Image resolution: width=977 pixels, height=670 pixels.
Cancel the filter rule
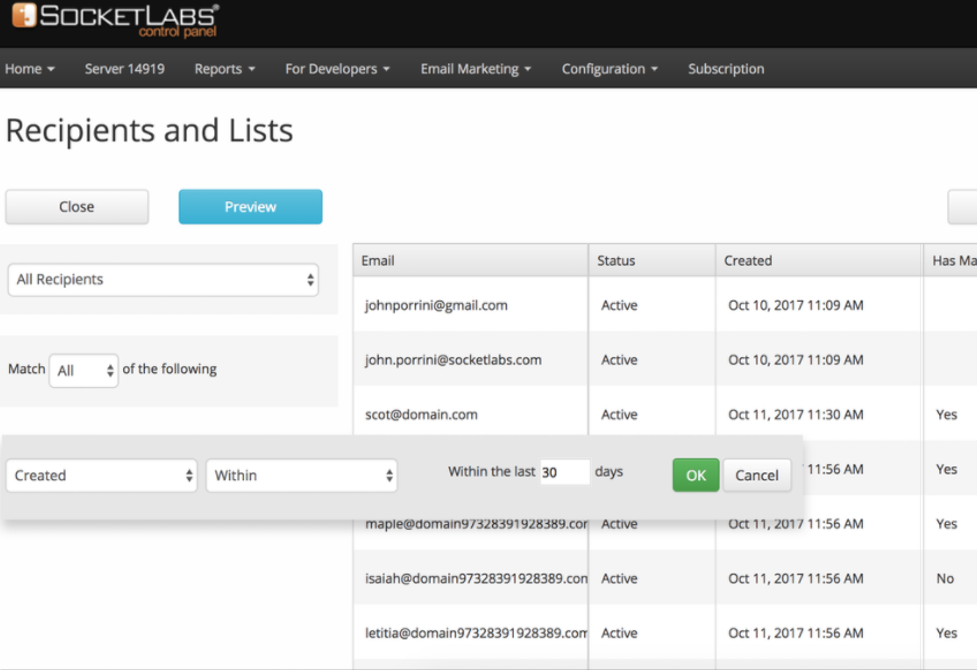coord(756,475)
